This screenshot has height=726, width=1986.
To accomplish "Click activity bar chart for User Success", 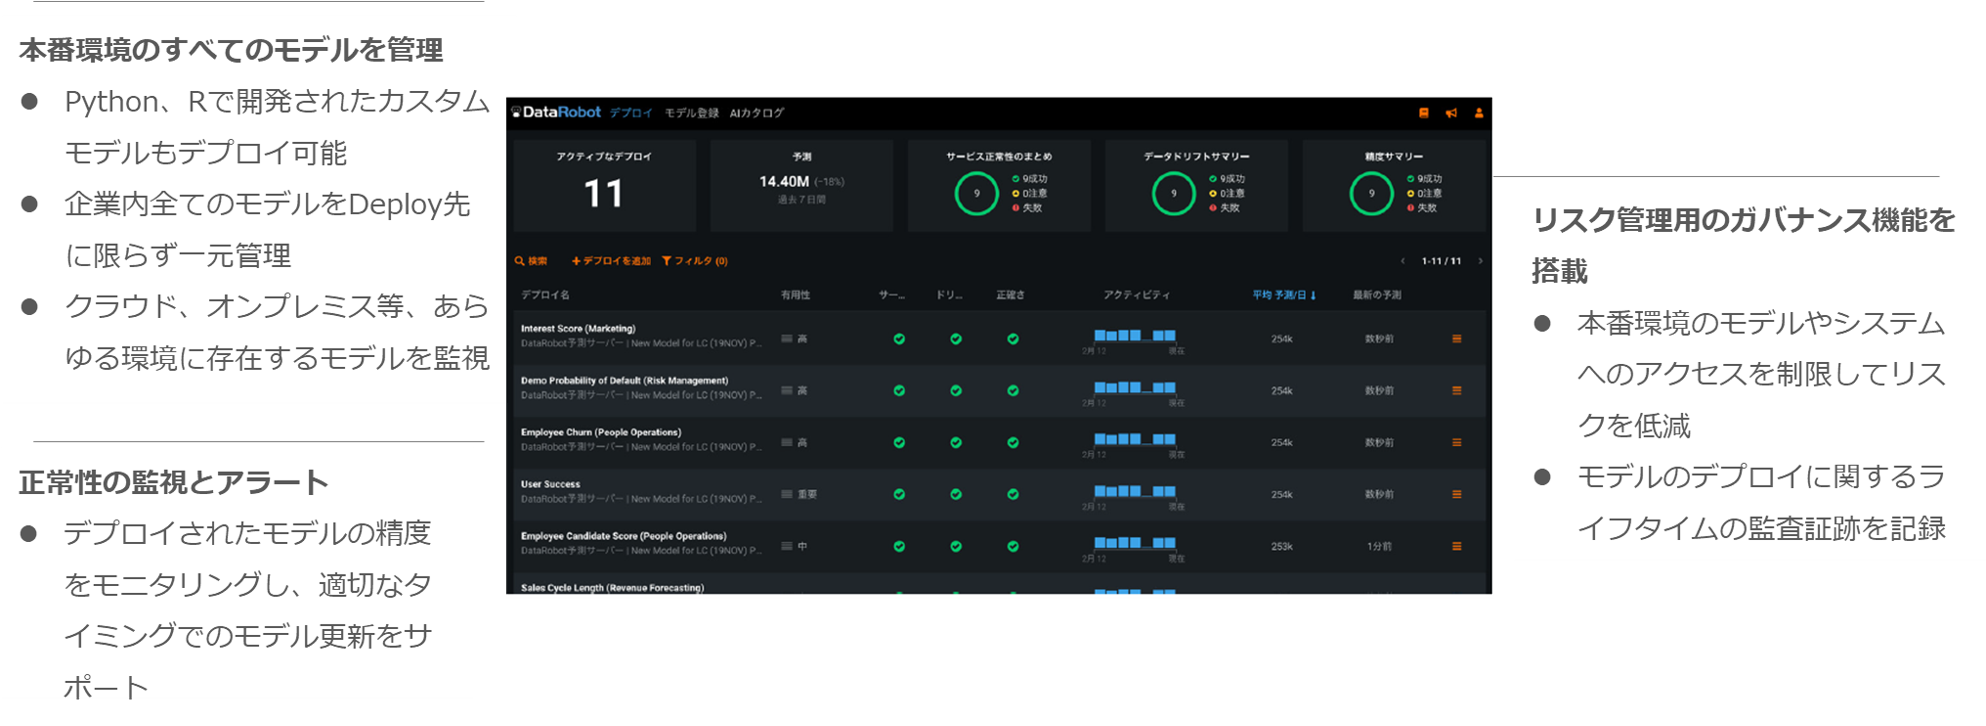I will tap(1135, 492).
